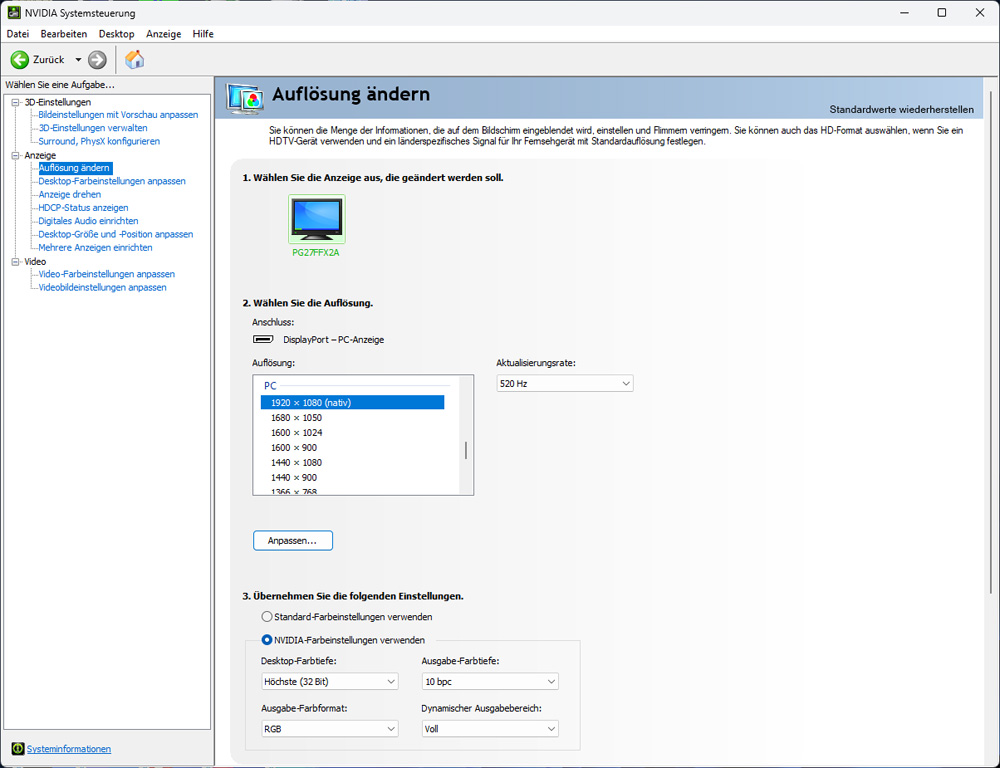Open the back history dropdown arrow
Screen dimensions: 1000x768
pyautogui.click(x=78, y=59)
